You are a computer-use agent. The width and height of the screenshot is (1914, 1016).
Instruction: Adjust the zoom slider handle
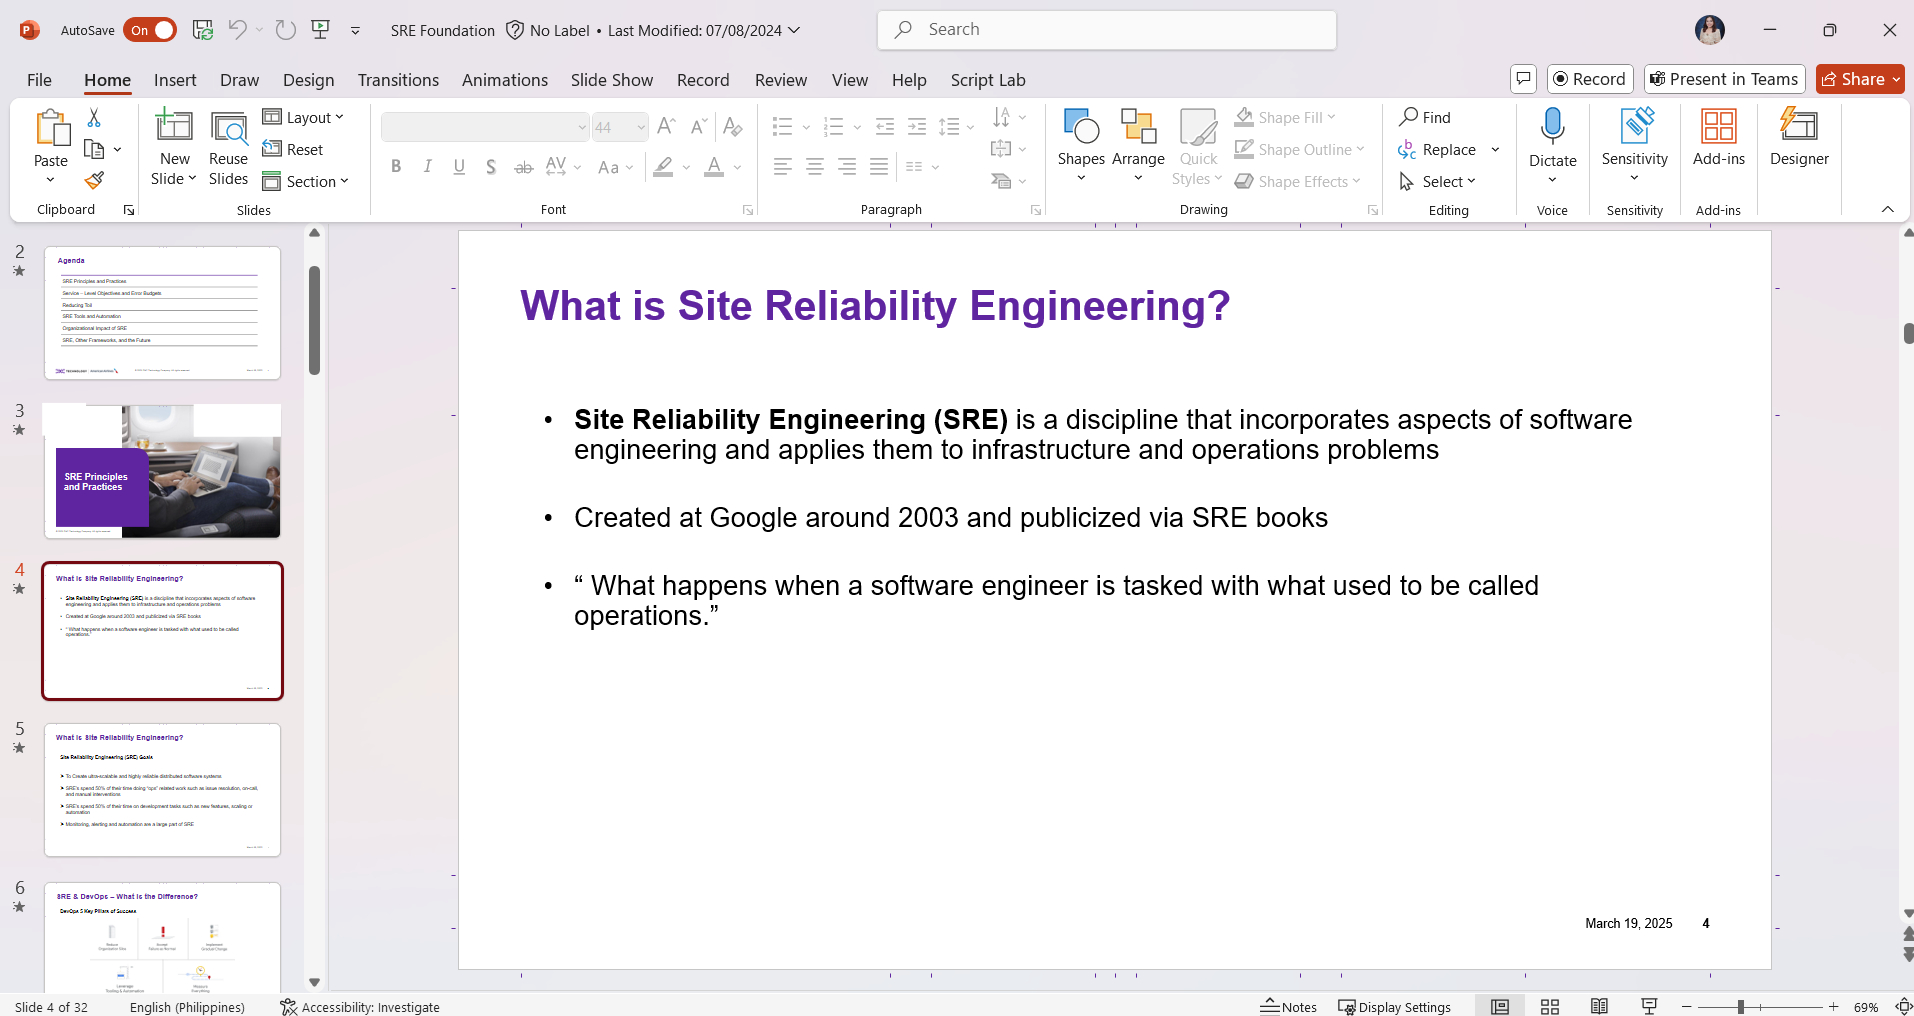point(1741,1007)
